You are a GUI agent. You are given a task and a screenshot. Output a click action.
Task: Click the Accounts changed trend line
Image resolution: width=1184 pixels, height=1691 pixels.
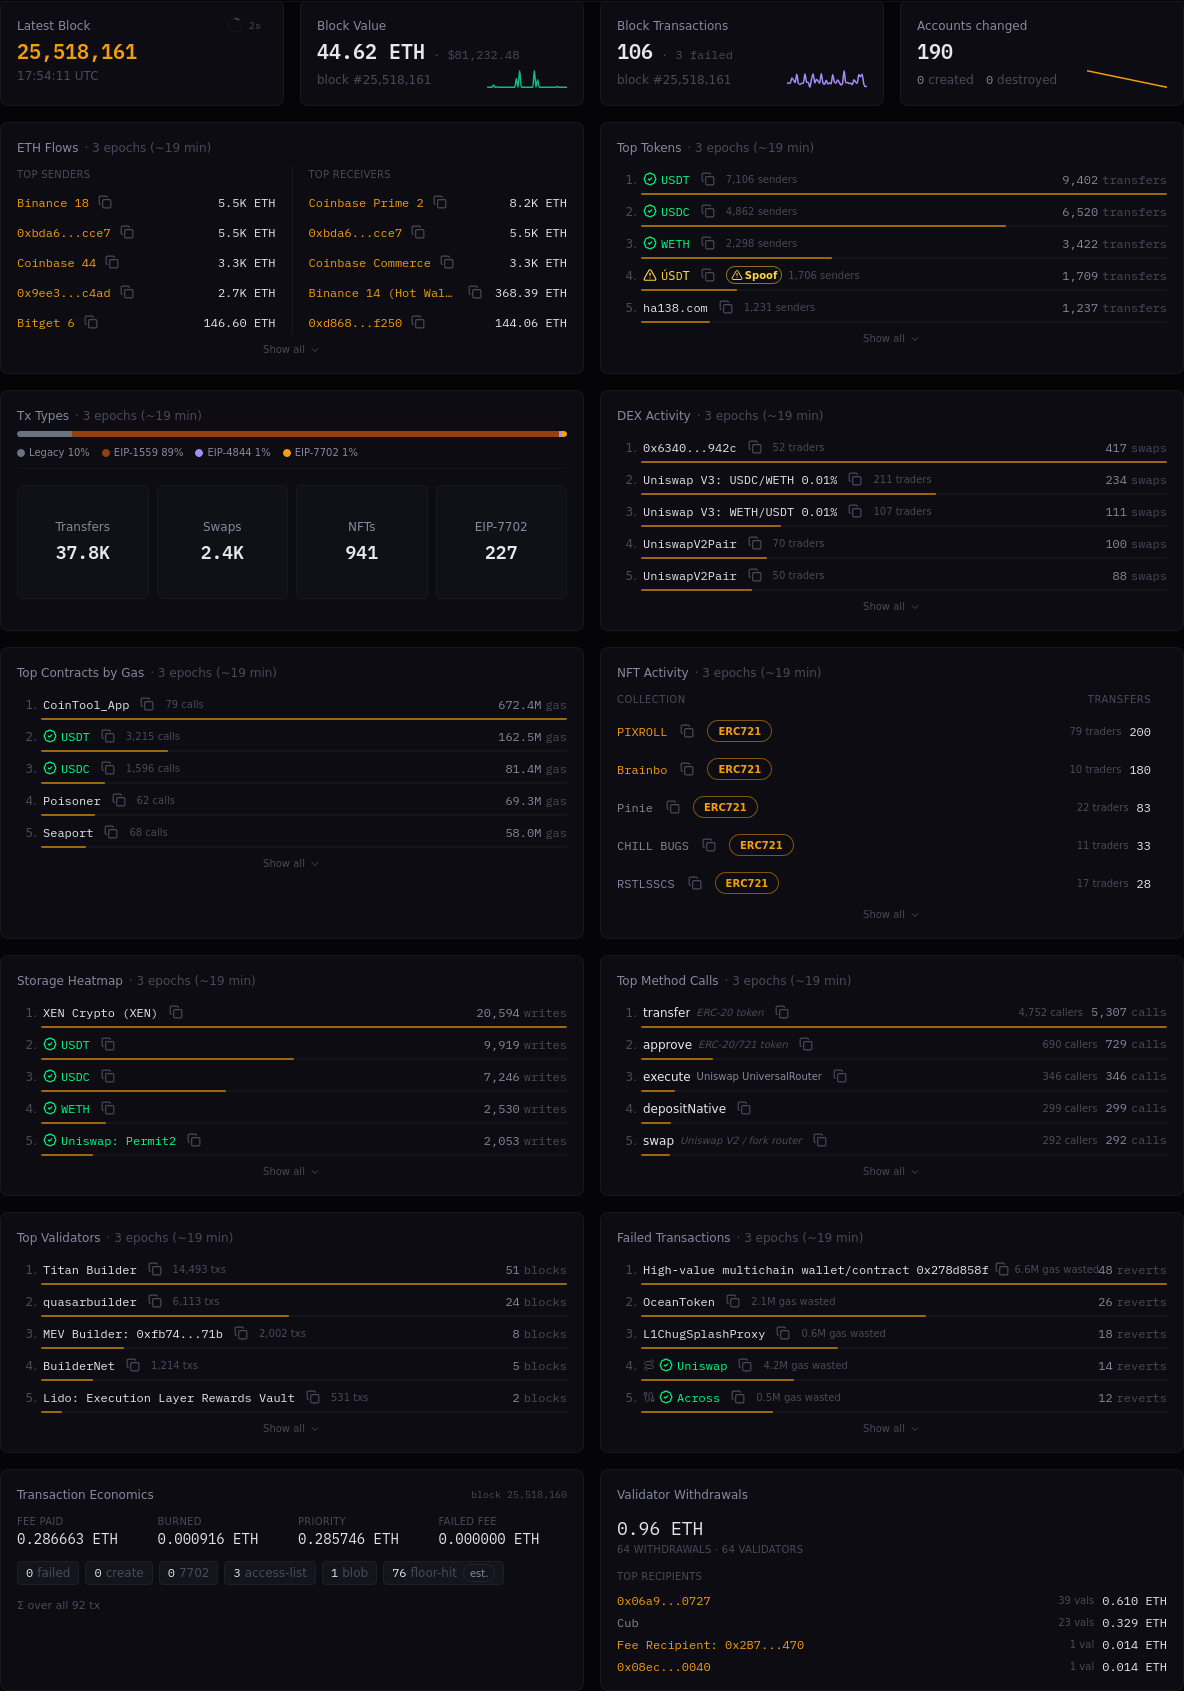(x=1127, y=79)
